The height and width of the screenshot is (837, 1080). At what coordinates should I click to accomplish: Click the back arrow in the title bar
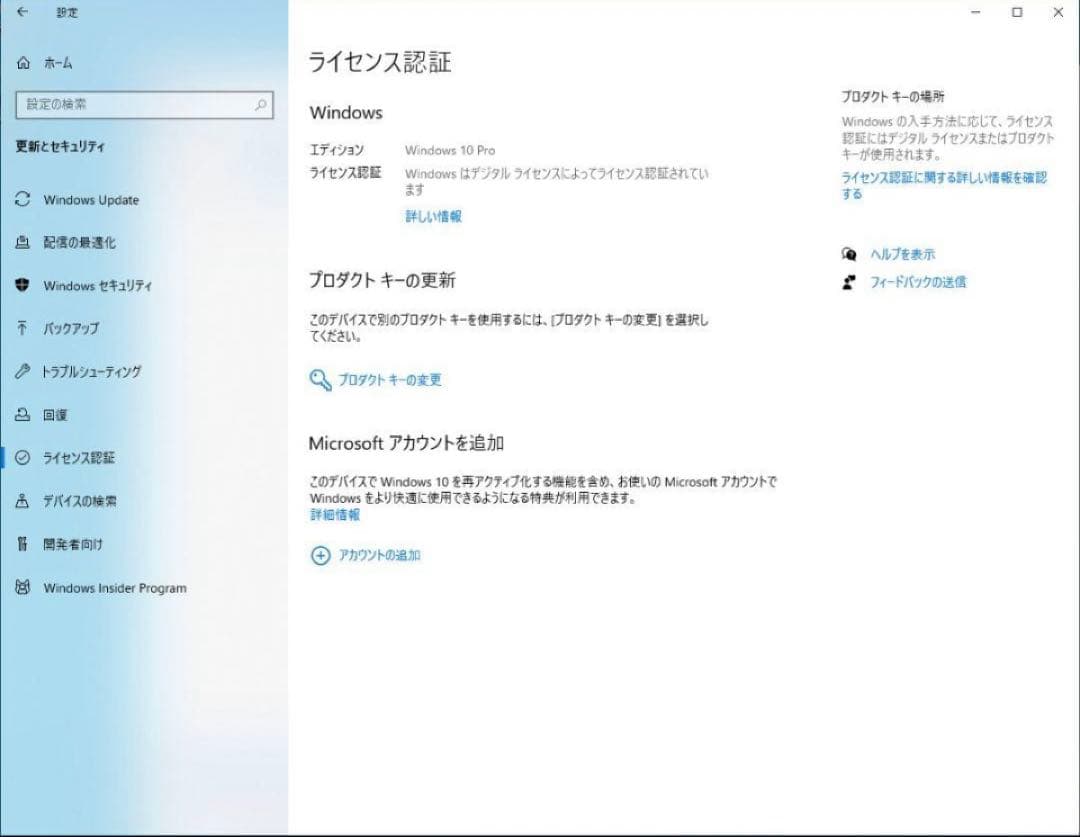(22, 13)
